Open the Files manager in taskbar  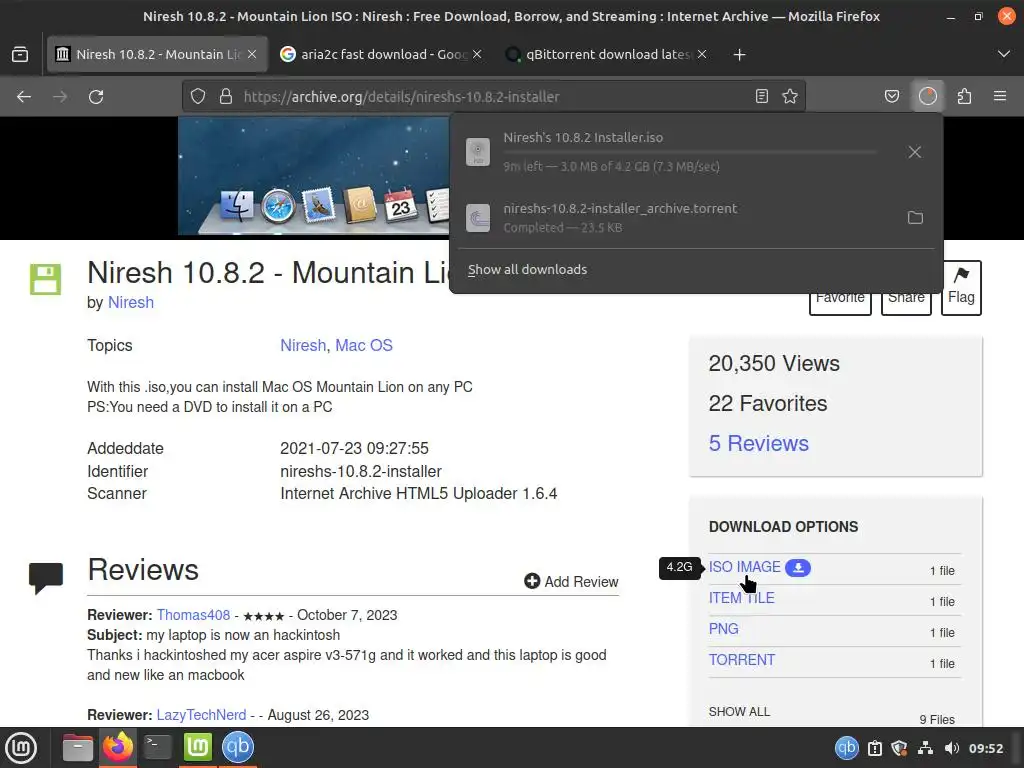coord(78,747)
